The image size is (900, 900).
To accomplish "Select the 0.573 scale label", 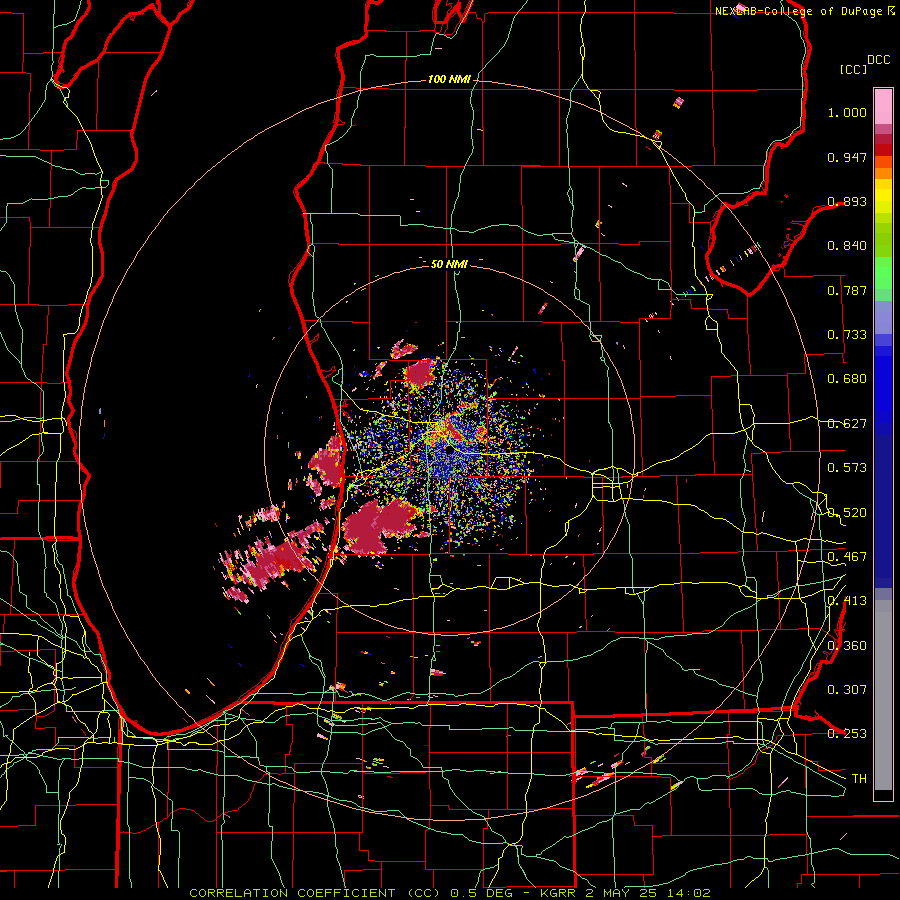I will click(x=847, y=468).
